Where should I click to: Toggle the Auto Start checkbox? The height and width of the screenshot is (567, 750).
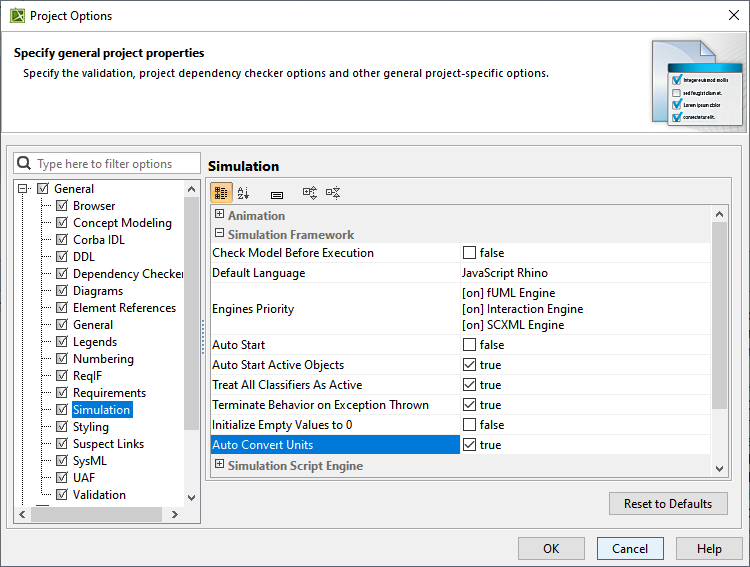pos(469,345)
